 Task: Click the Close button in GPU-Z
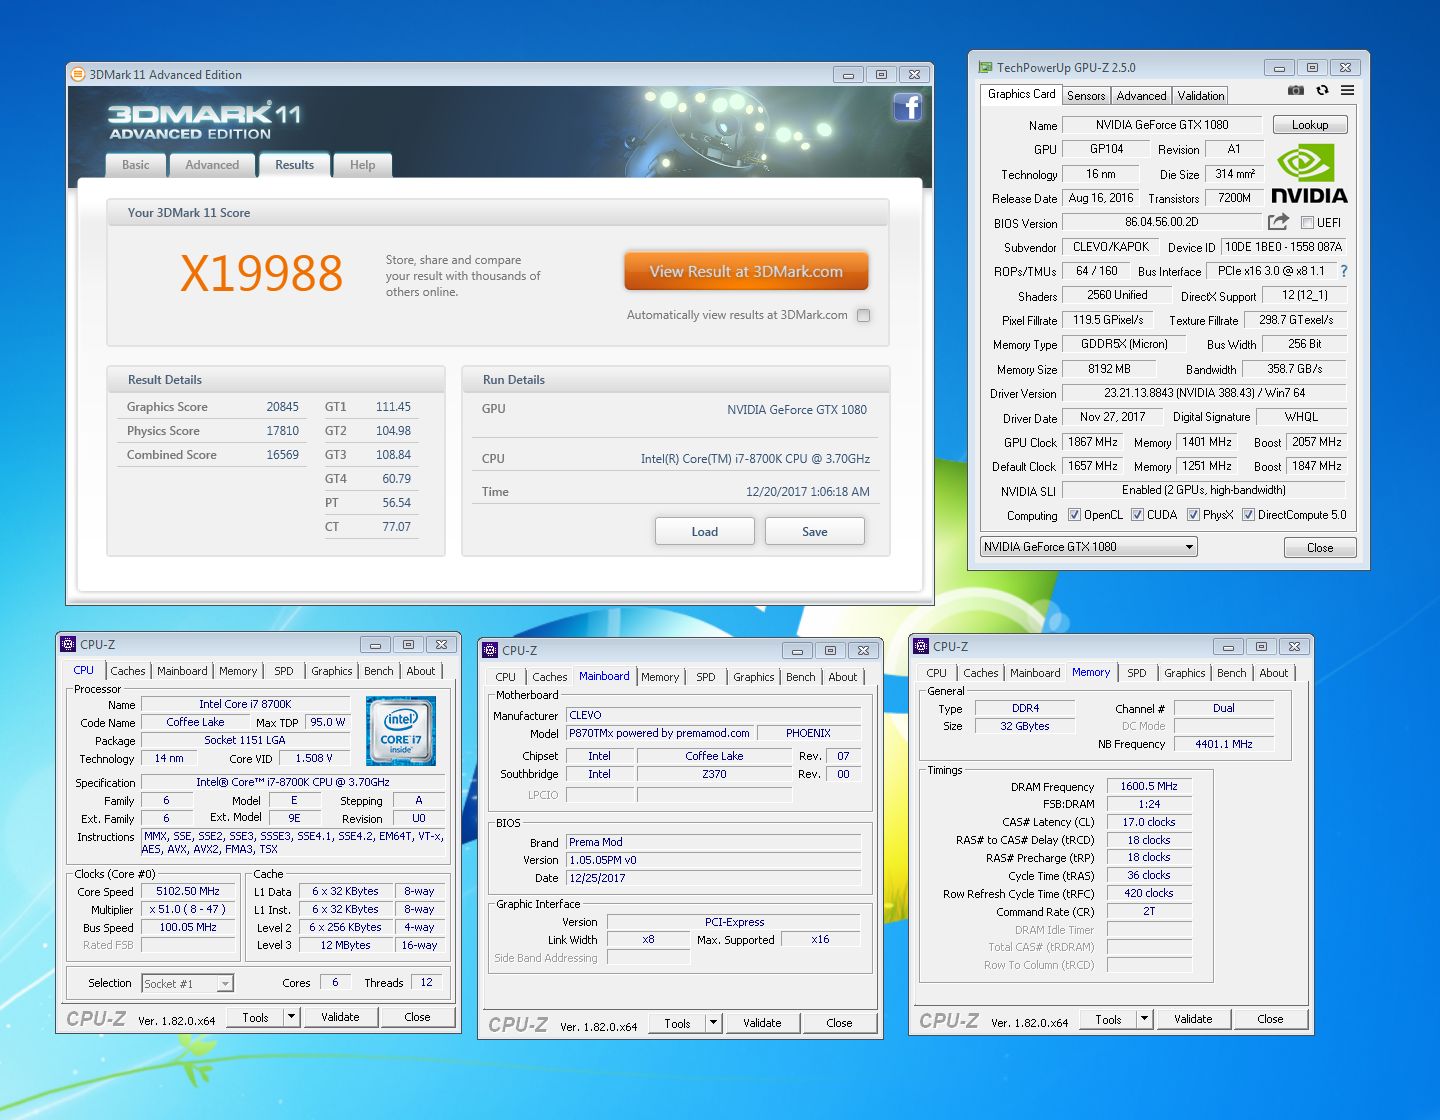tap(1320, 547)
